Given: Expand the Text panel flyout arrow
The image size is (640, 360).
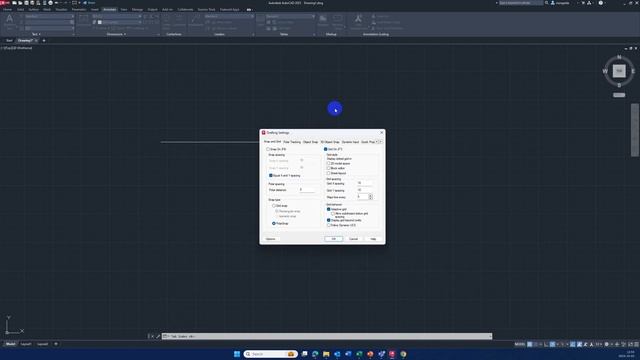Looking at the screenshot, I should pos(40,34).
